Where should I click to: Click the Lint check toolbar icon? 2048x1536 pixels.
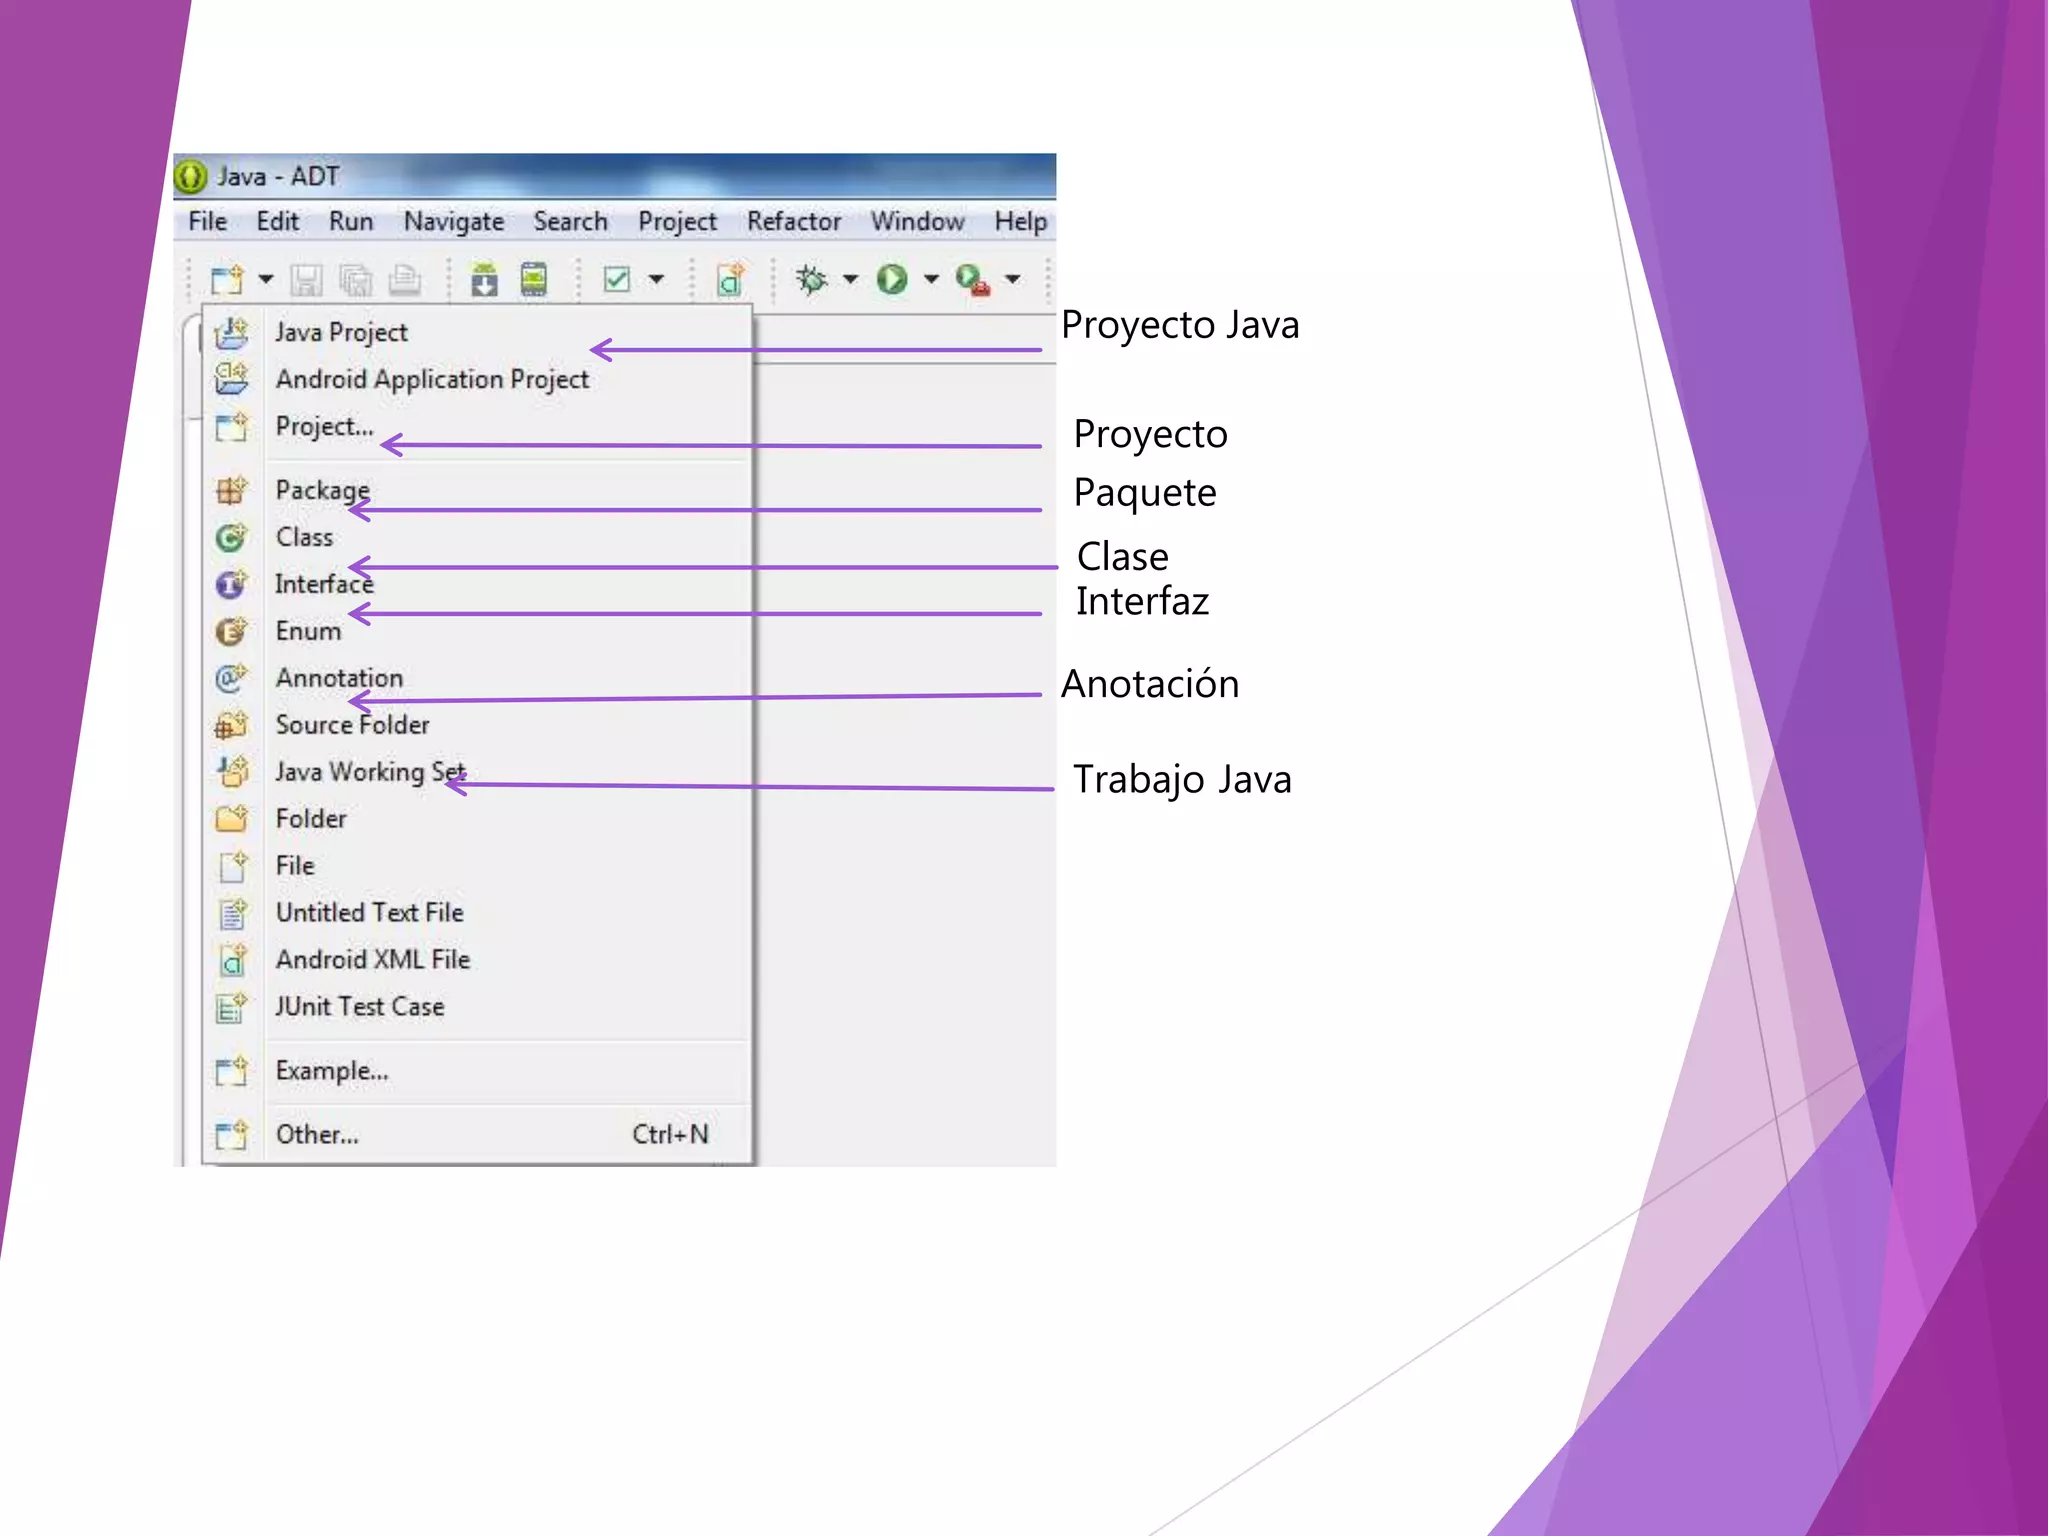pyautogui.click(x=617, y=279)
